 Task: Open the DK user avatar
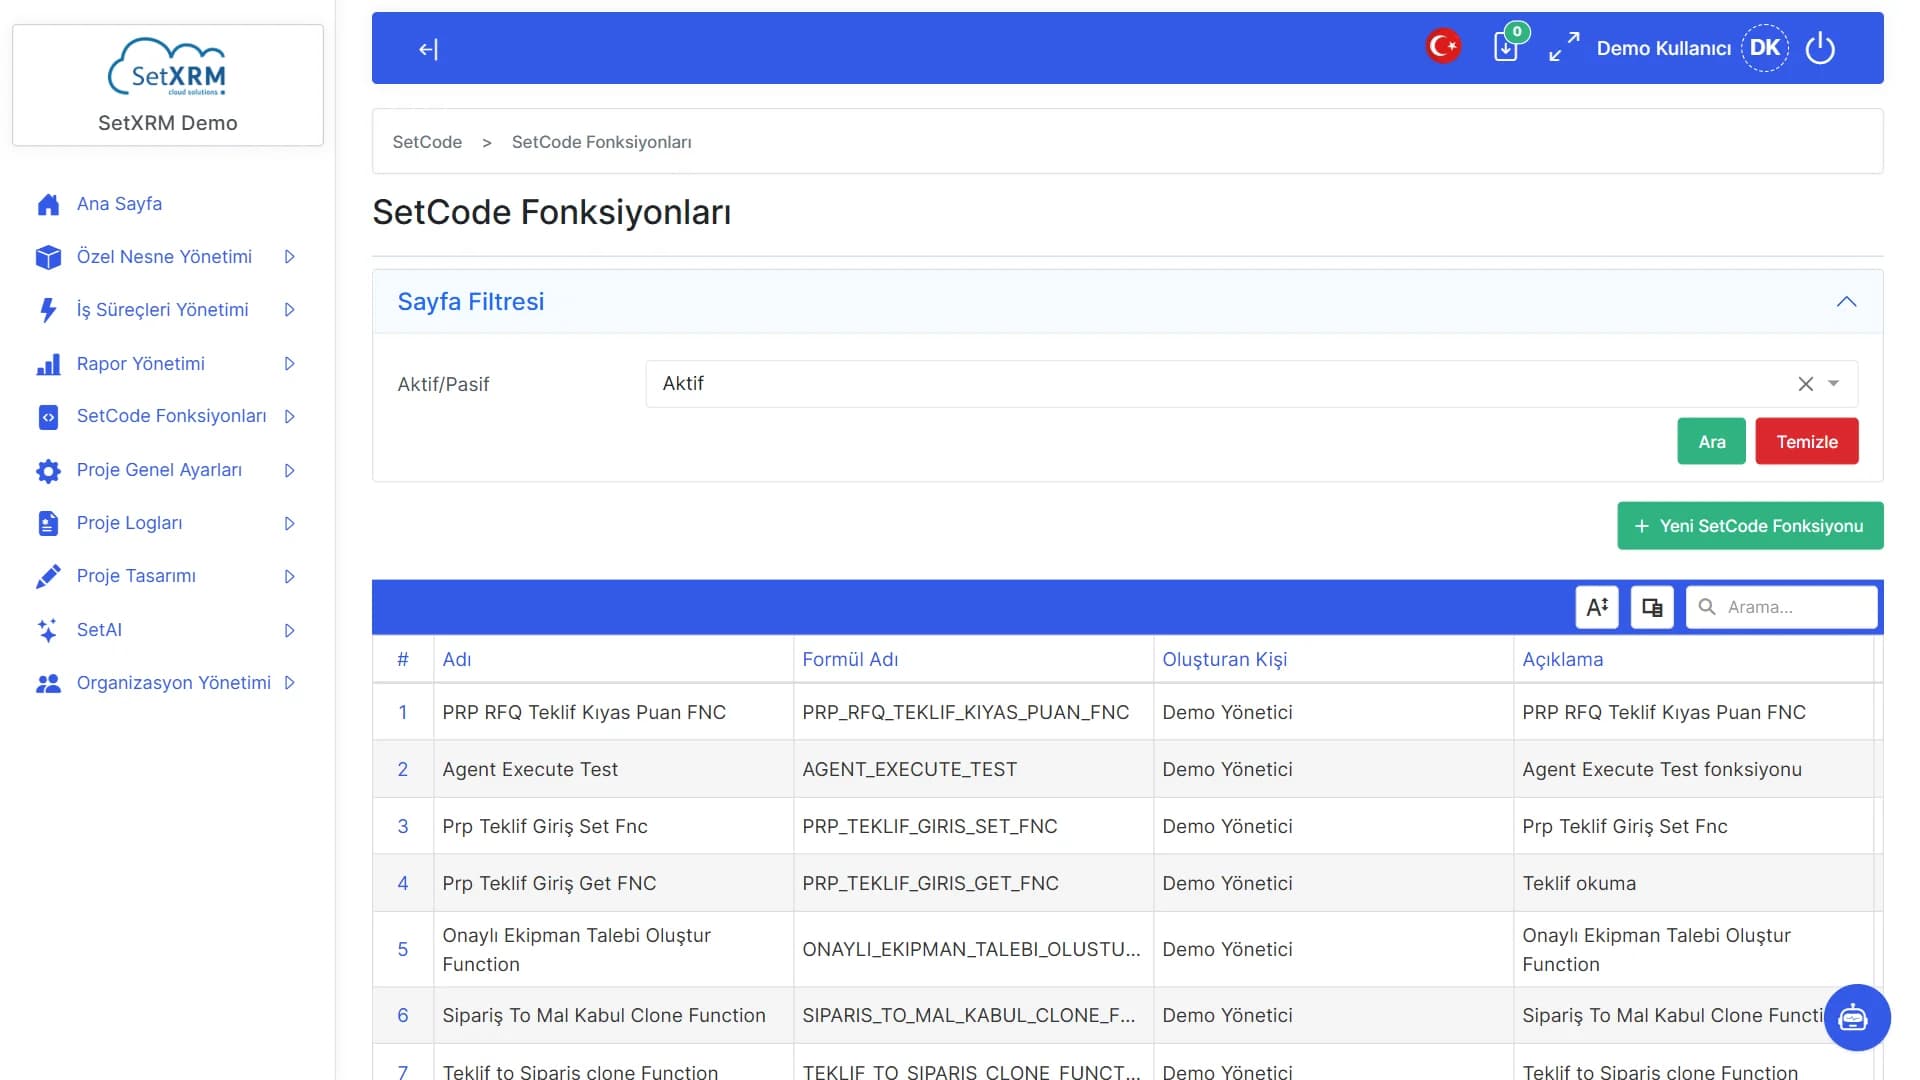[1765, 48]
